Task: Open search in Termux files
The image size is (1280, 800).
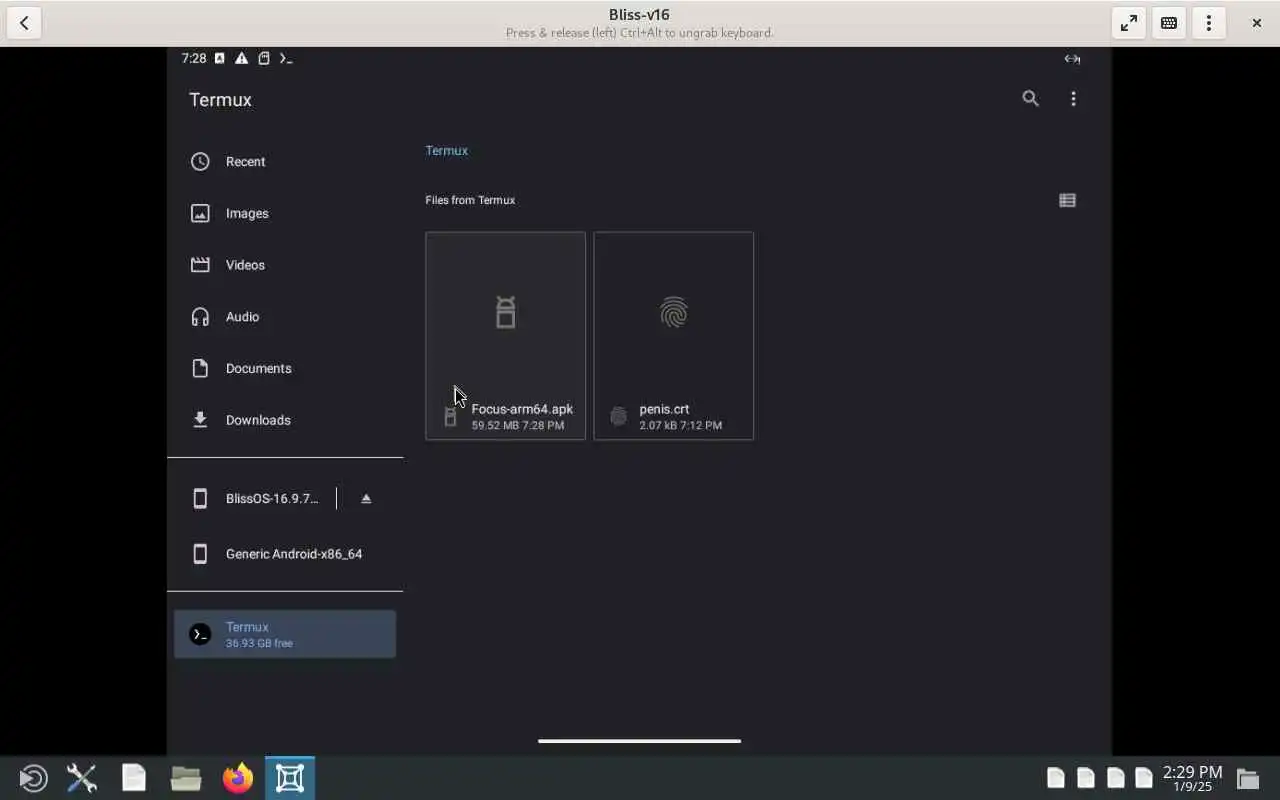Action: pyautogui.click(x=1030, y=99)
